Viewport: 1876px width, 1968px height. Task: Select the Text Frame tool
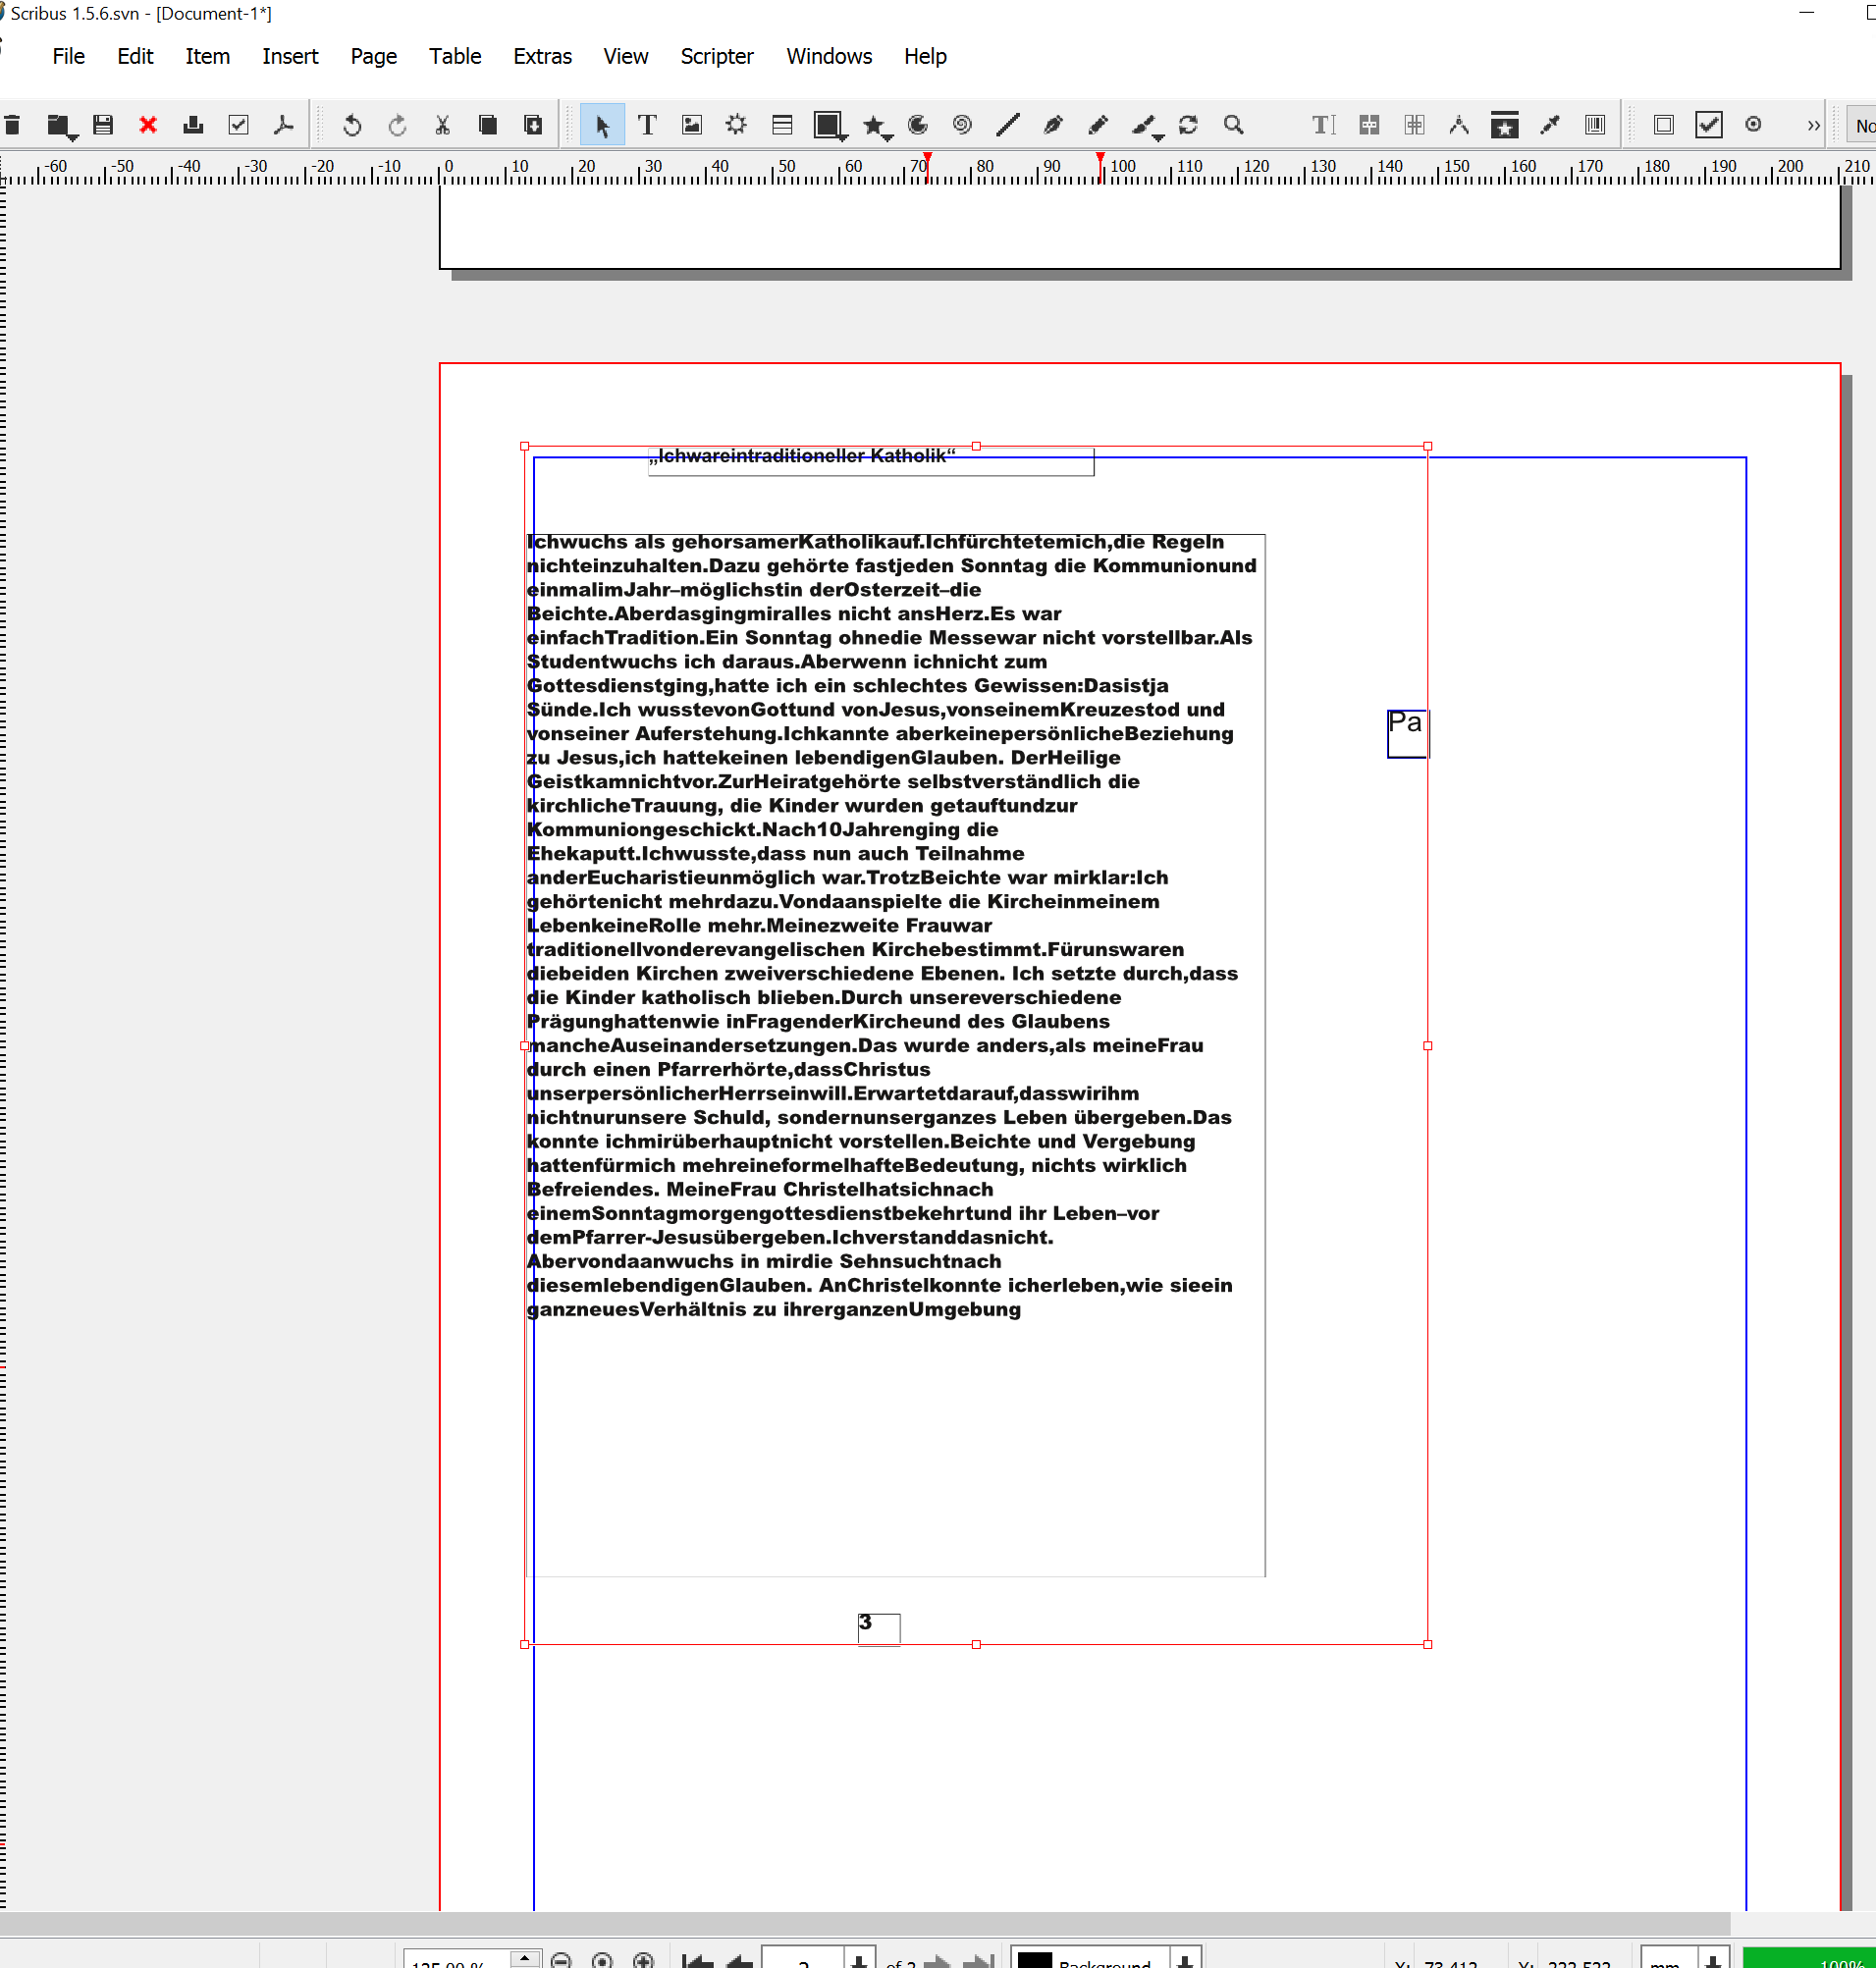tap(647, 125)
